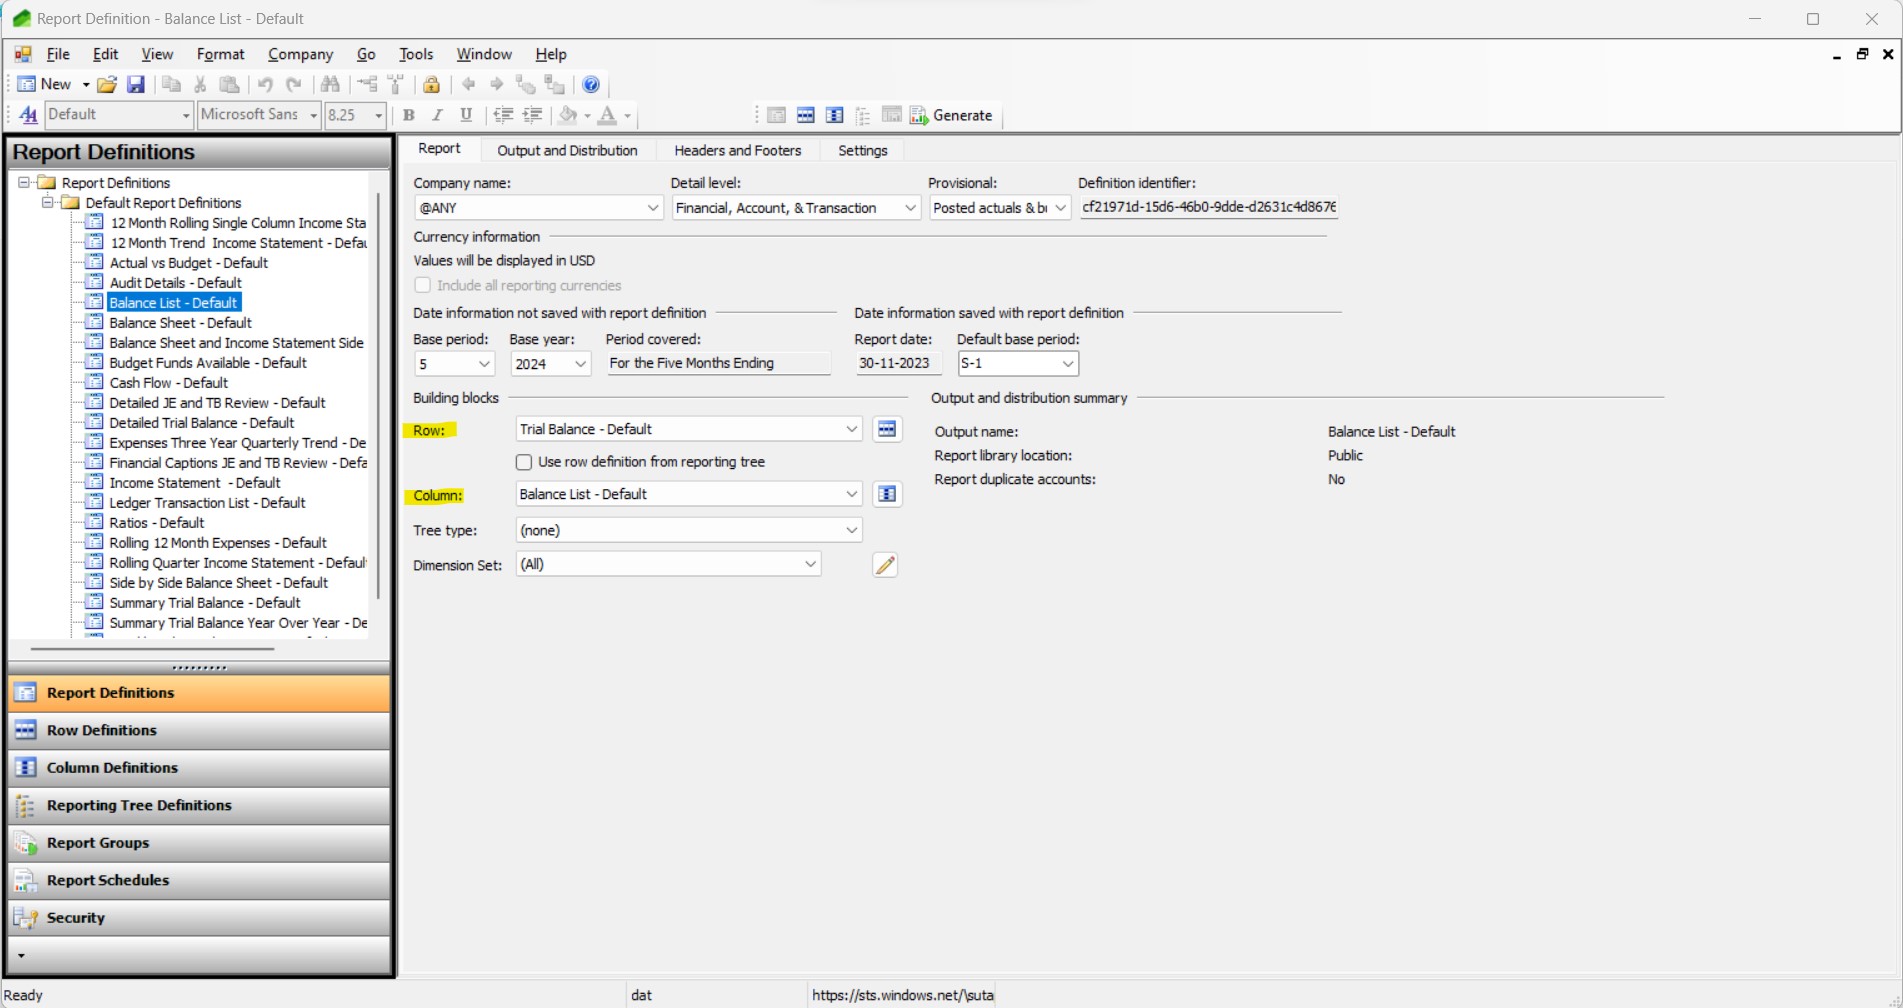Viewport: 1903px width, 1008px height.
Task: Edit the Dimension Set using pencil icon
Action: (884, 565)
